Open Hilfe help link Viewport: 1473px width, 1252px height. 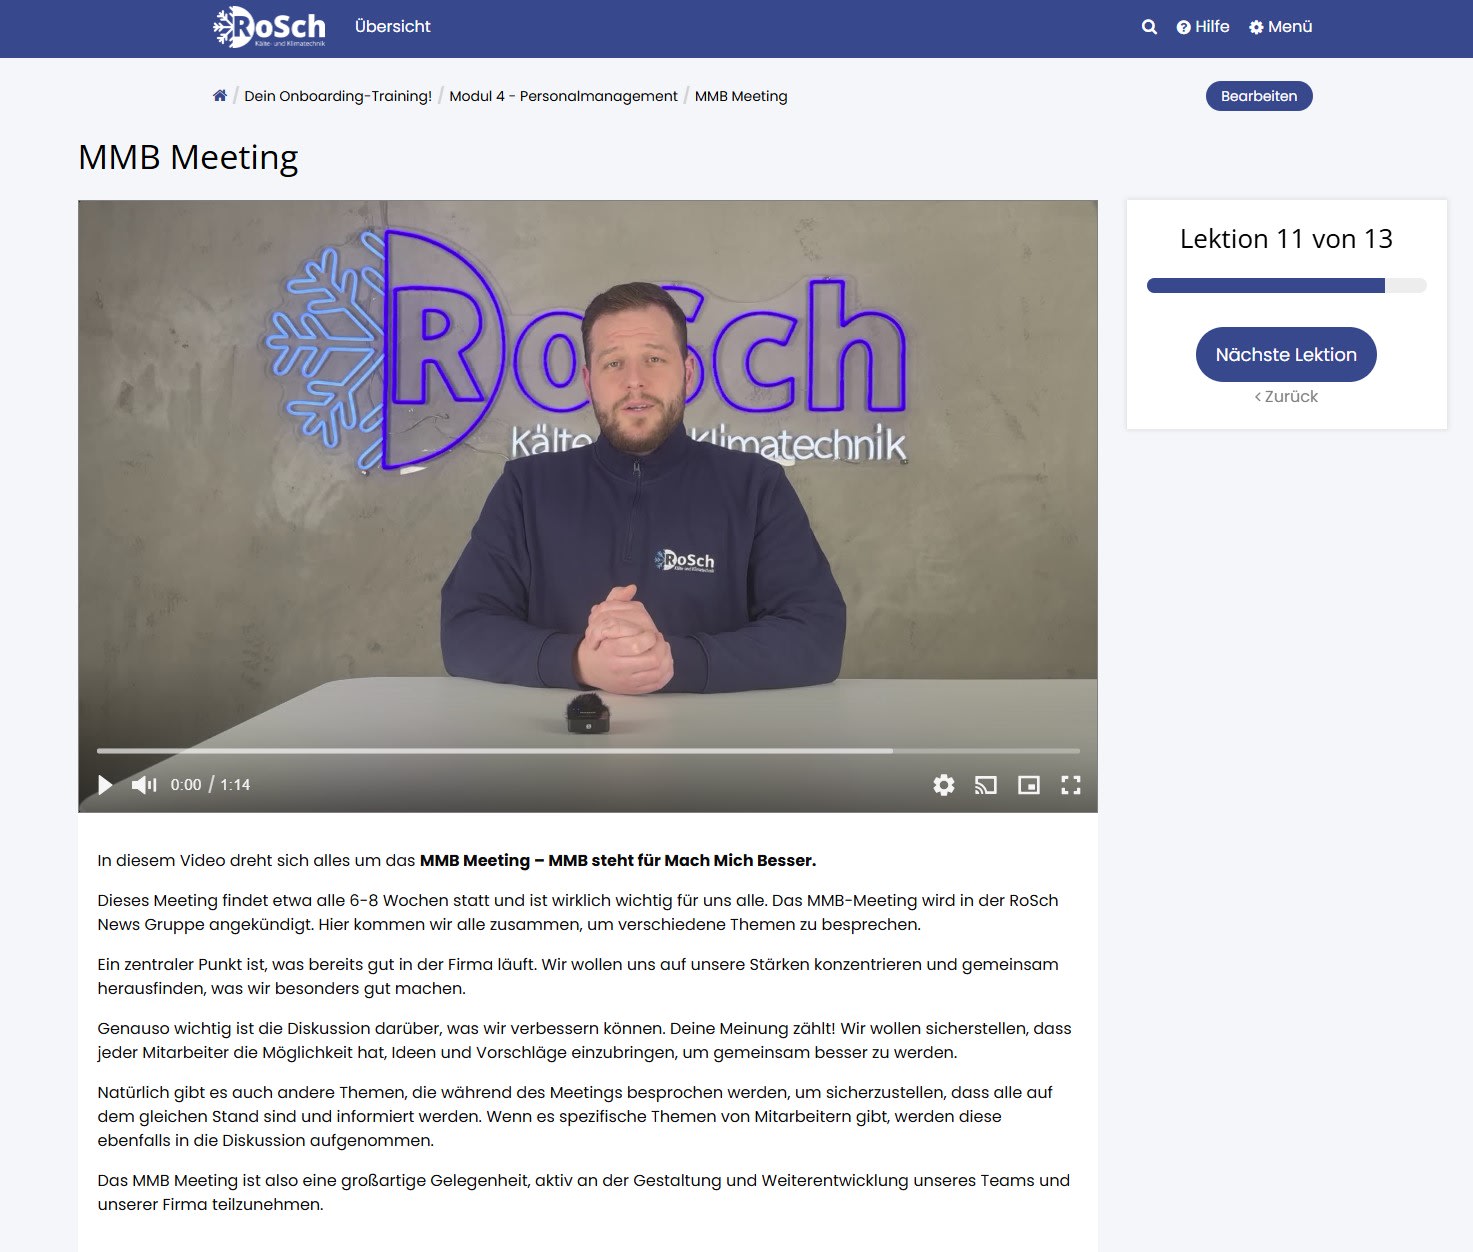(1203, 27)
